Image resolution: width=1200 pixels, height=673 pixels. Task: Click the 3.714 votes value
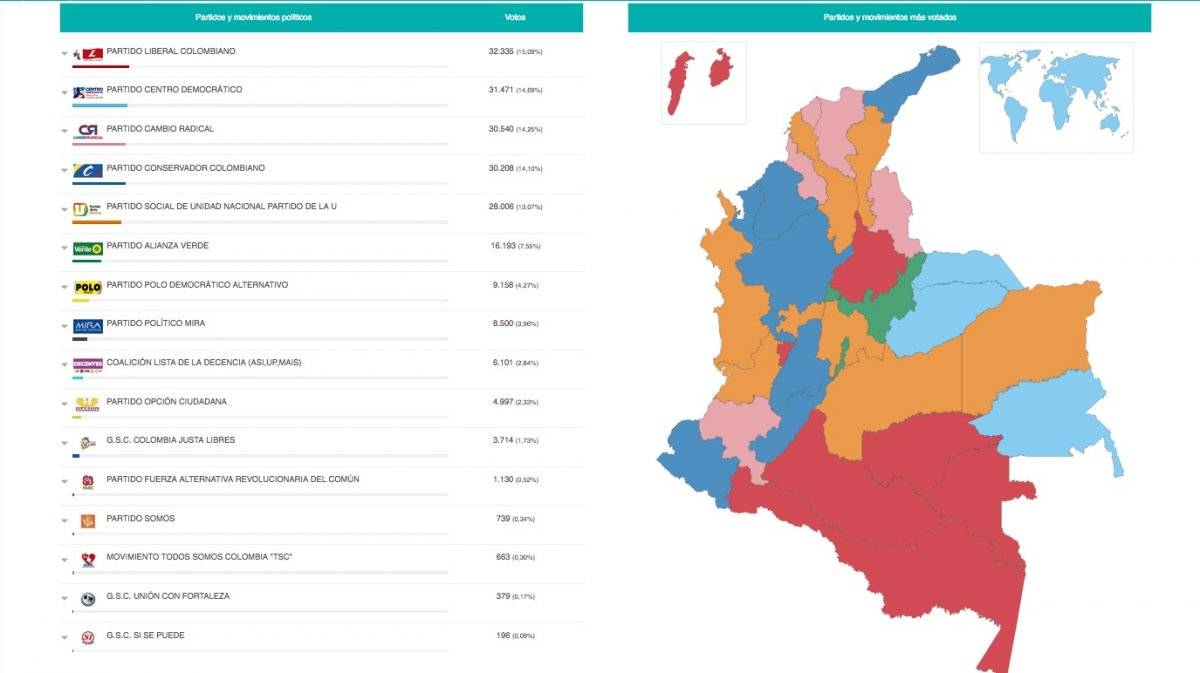(x=503, y=441)
